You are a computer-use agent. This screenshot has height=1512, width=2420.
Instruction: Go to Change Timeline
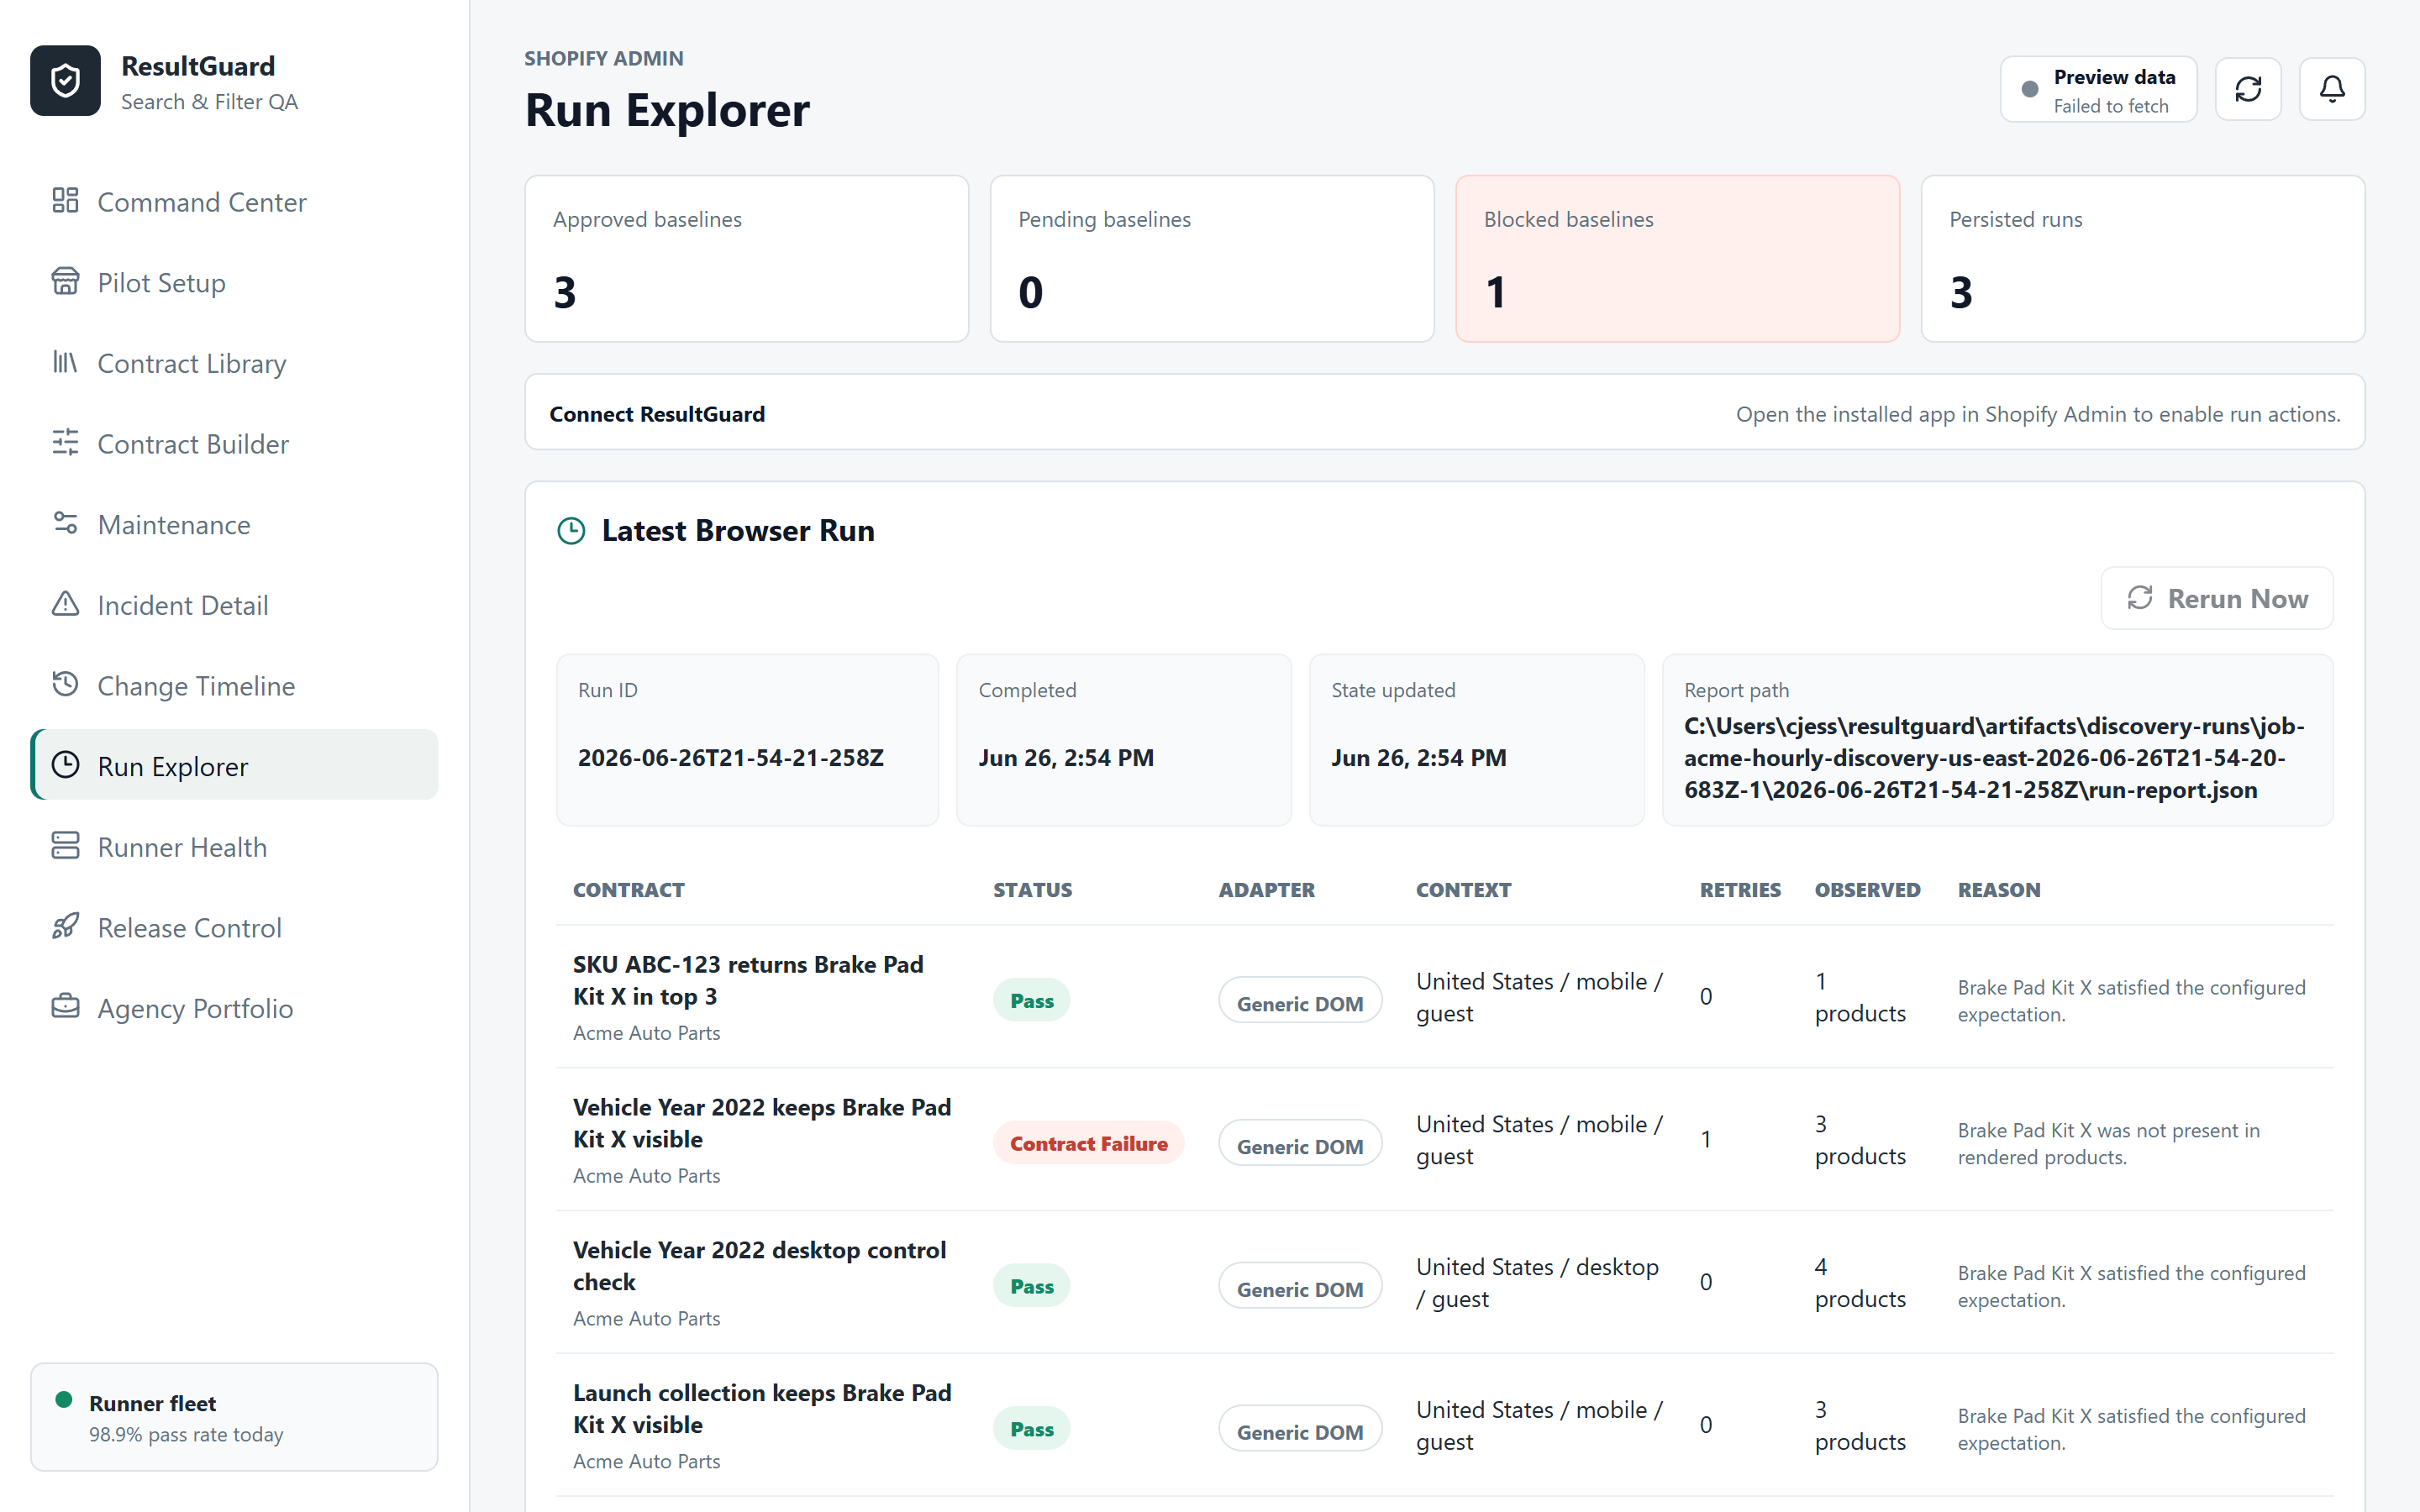234,685
